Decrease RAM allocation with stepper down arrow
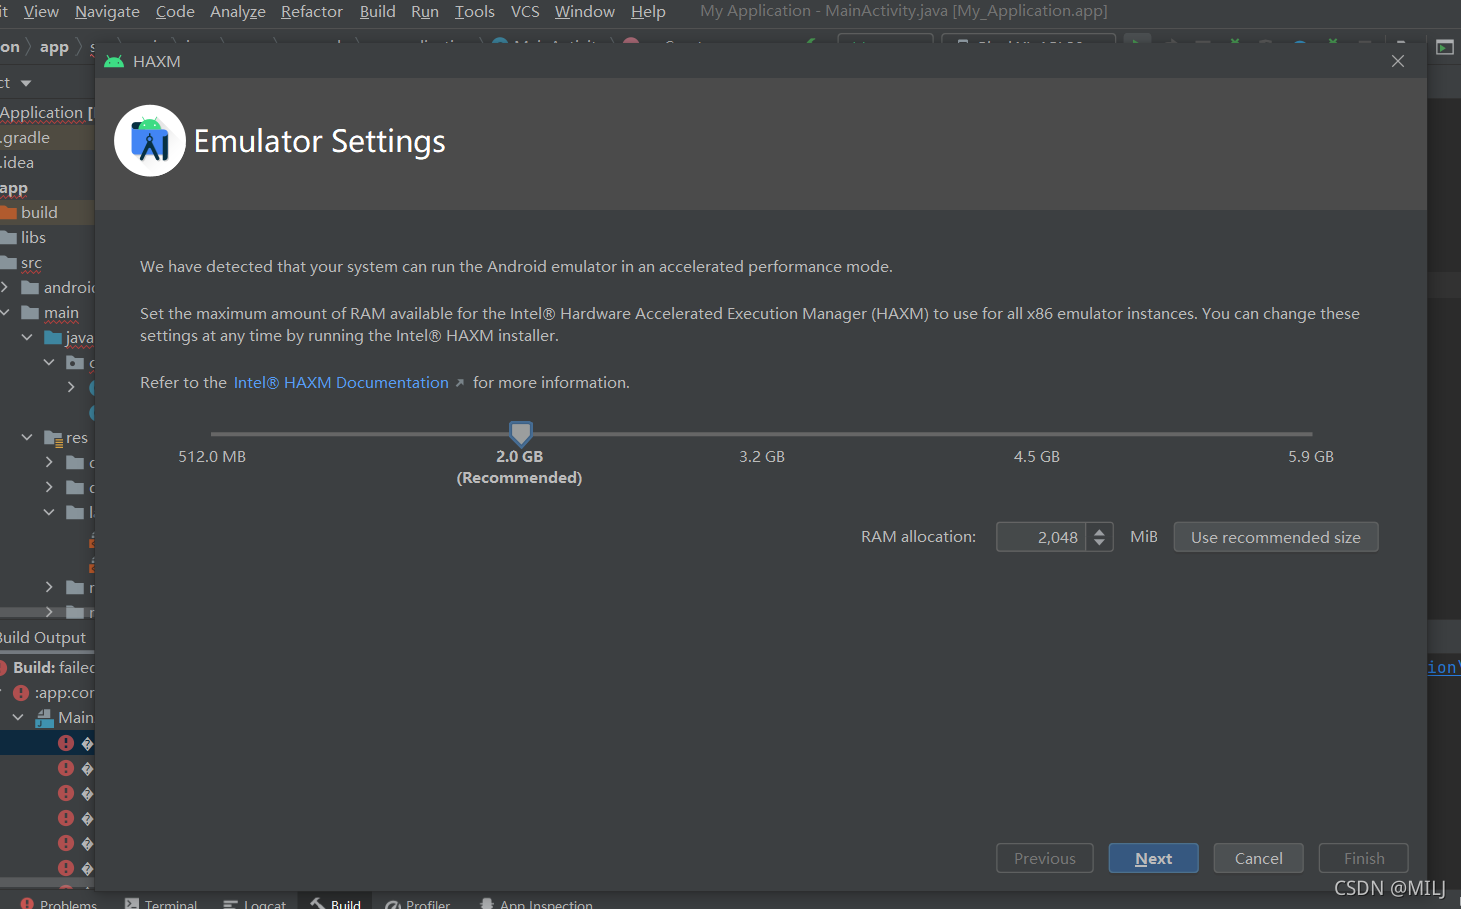The image size is (1461, 909). (x=1100, y=543)
